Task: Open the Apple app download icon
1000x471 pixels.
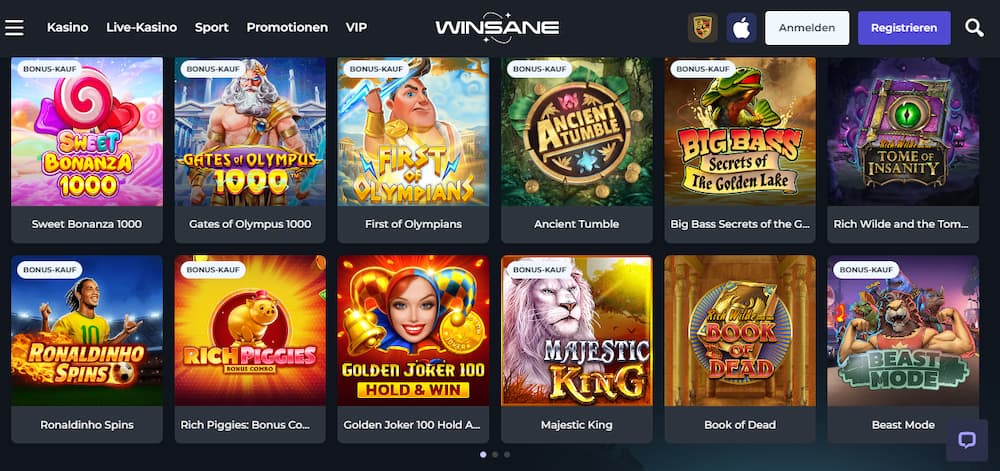Action: [x=741, y=28]
